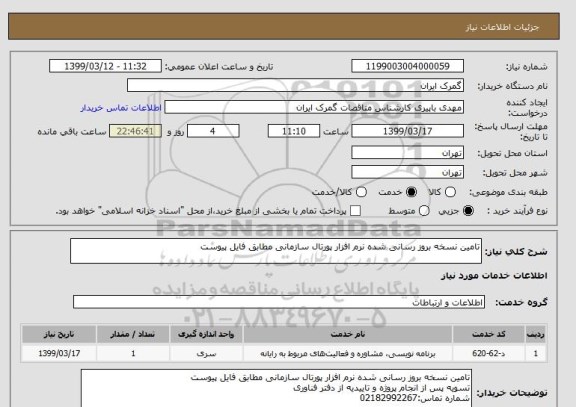Click the deadline time field 11:10
576x407 pixels.
click(294, 131)
